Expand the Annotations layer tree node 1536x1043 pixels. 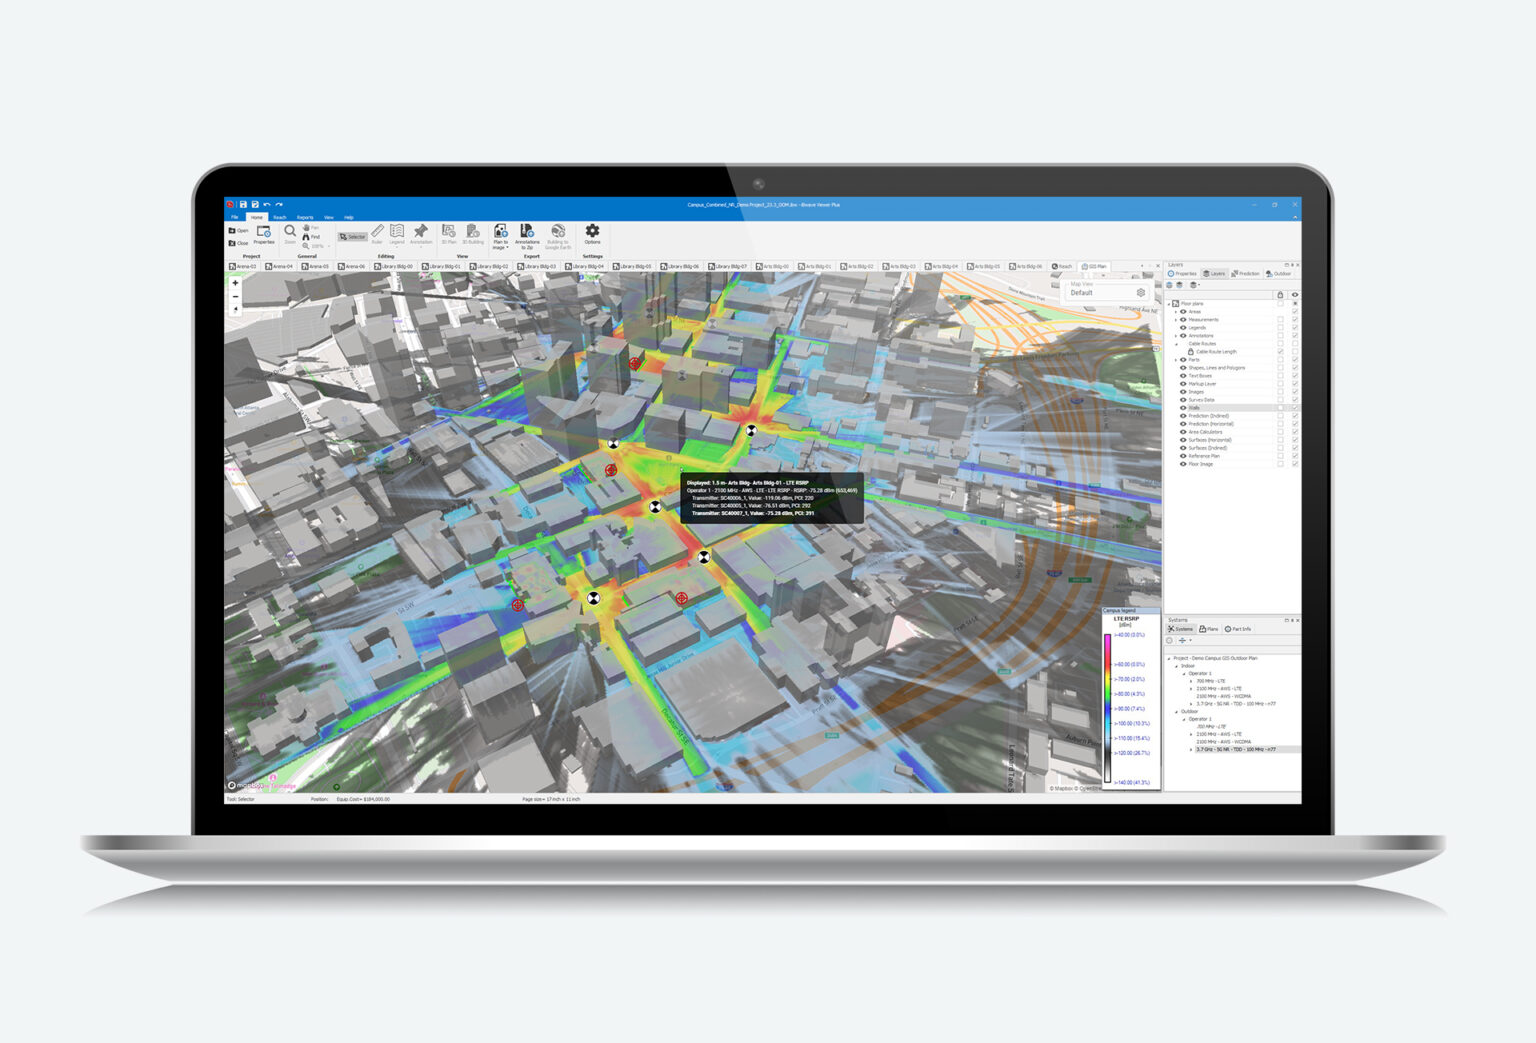pos(1176,336)
